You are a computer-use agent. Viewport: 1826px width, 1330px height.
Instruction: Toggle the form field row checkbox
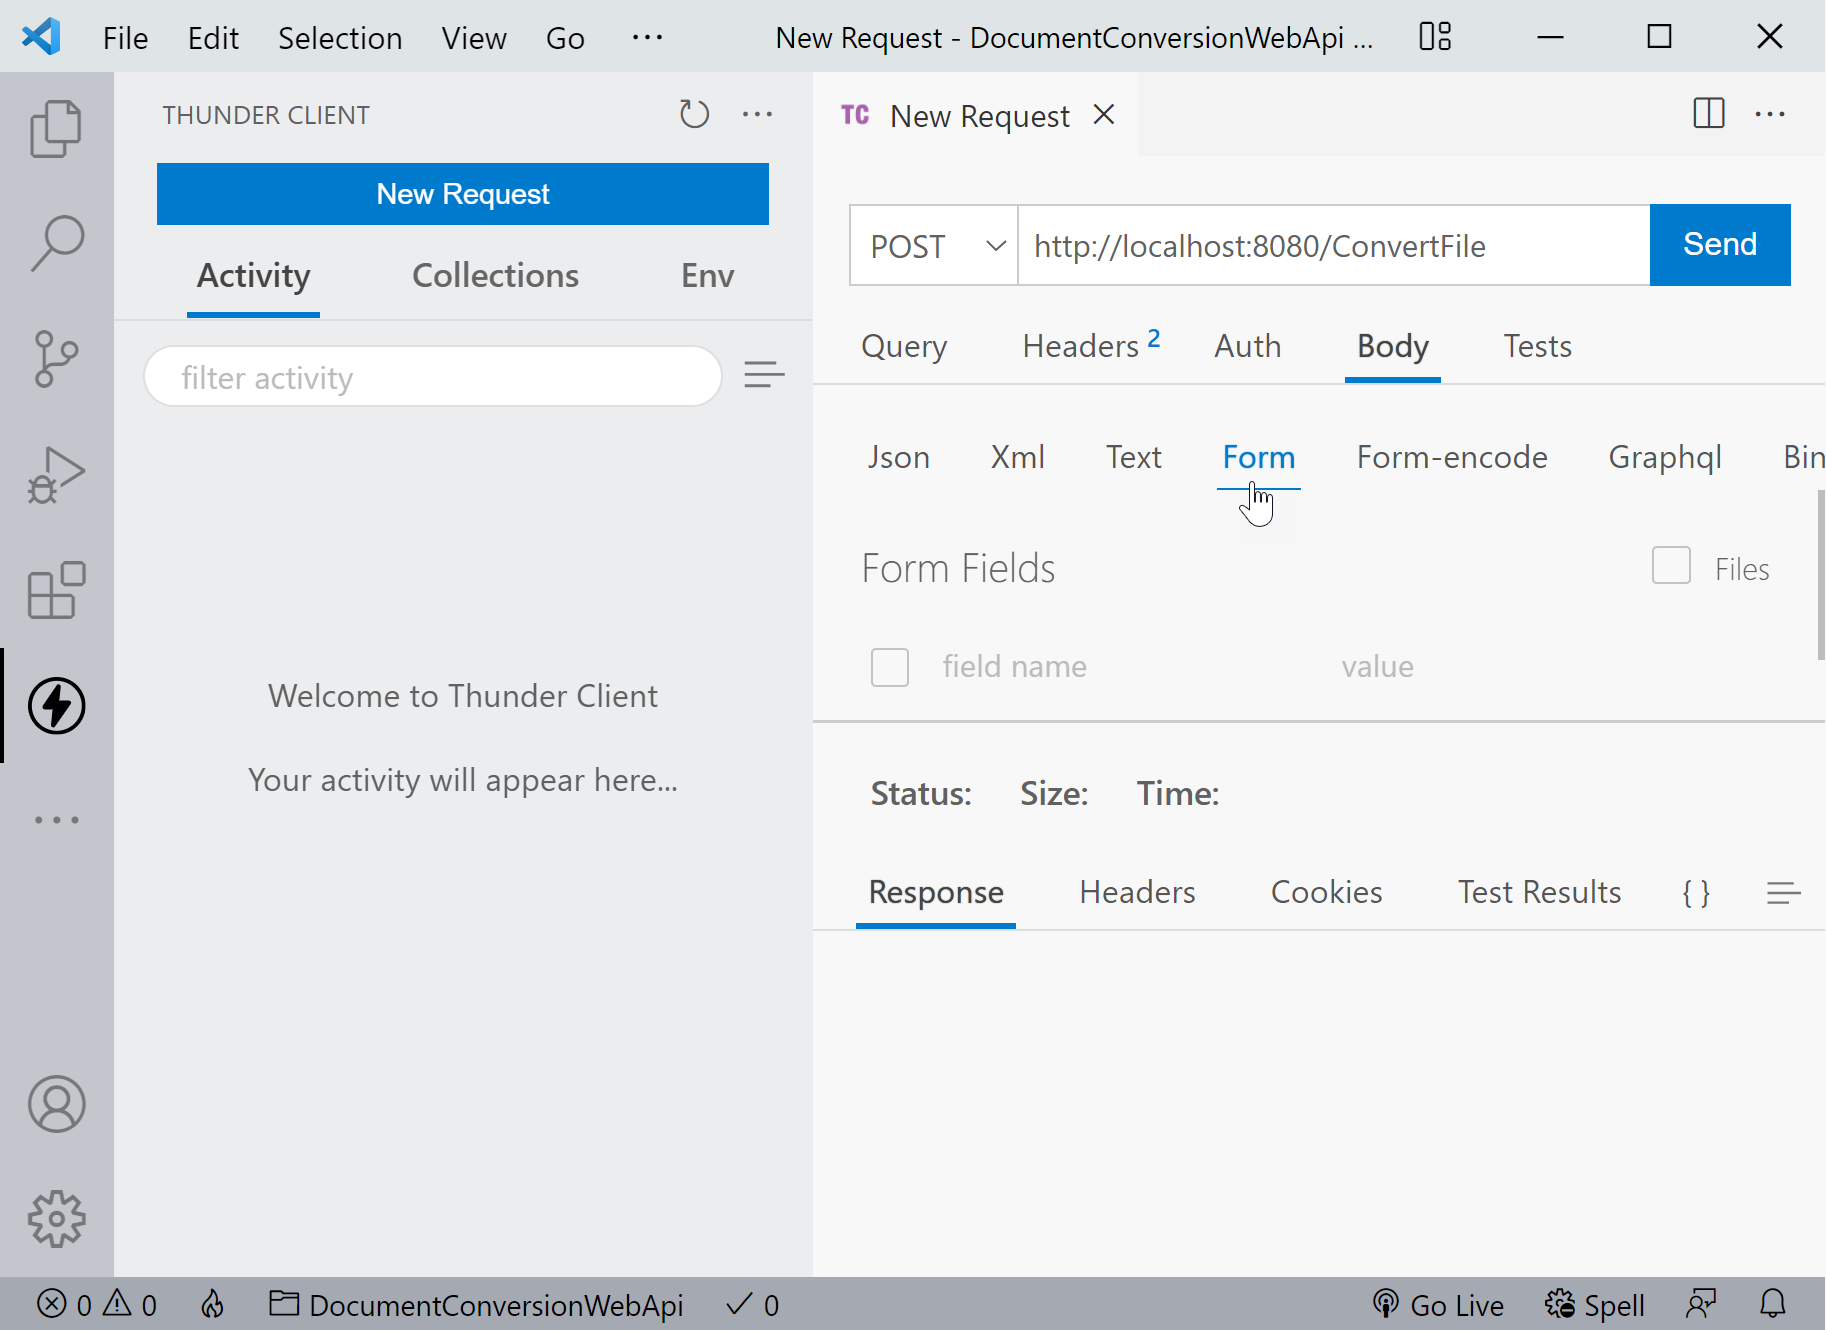point(889,667)
